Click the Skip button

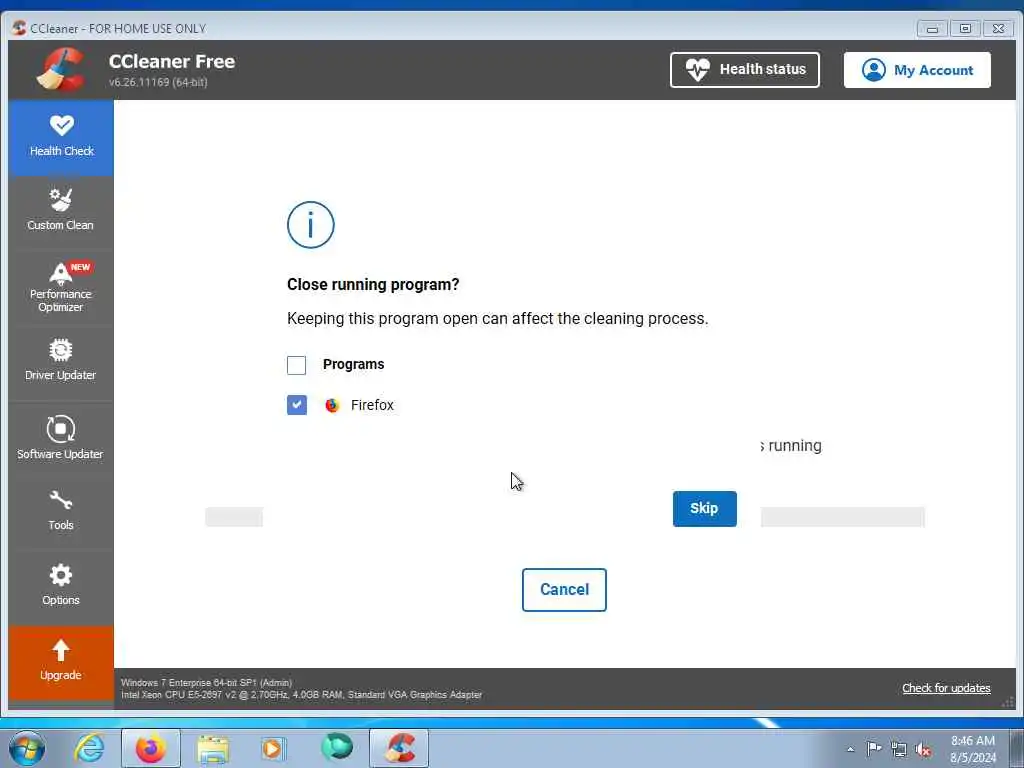705,509
